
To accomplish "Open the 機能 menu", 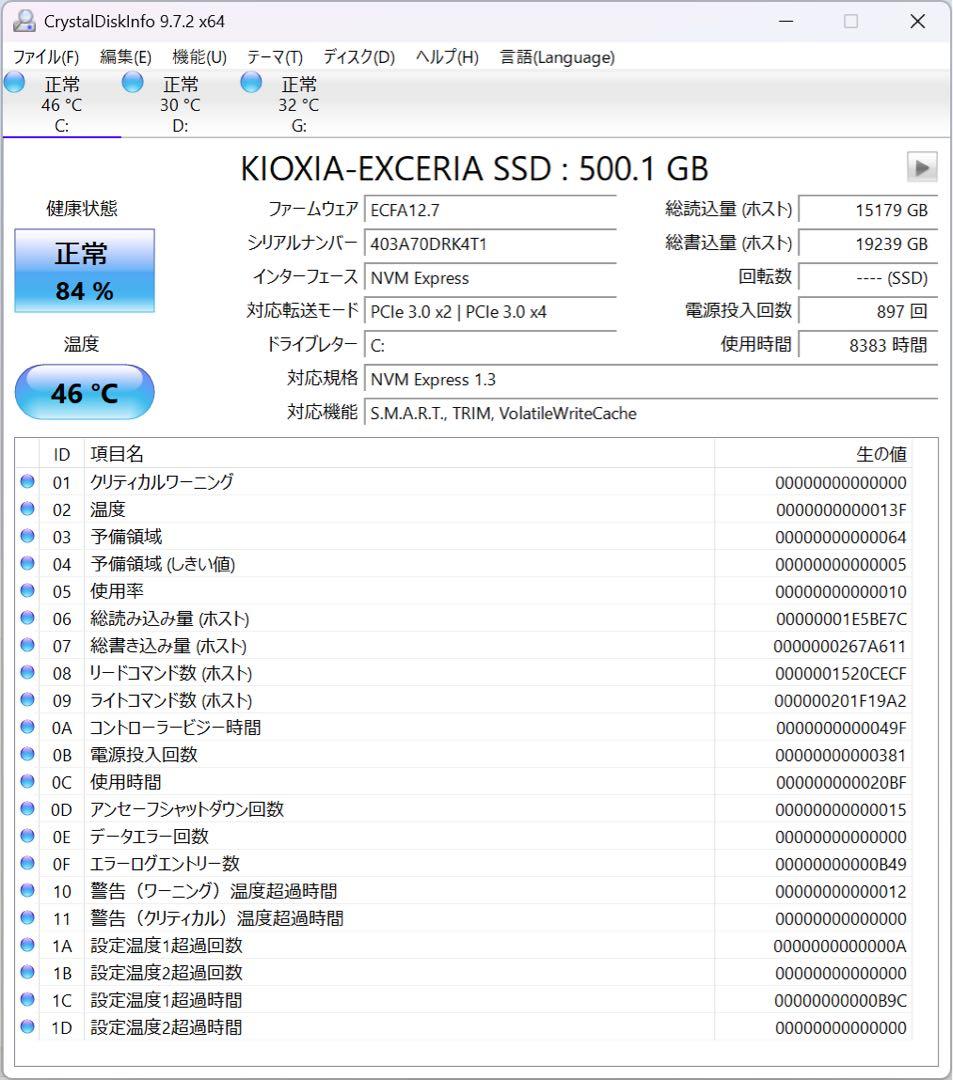I will pyautogui.click(x=198, y=57).
